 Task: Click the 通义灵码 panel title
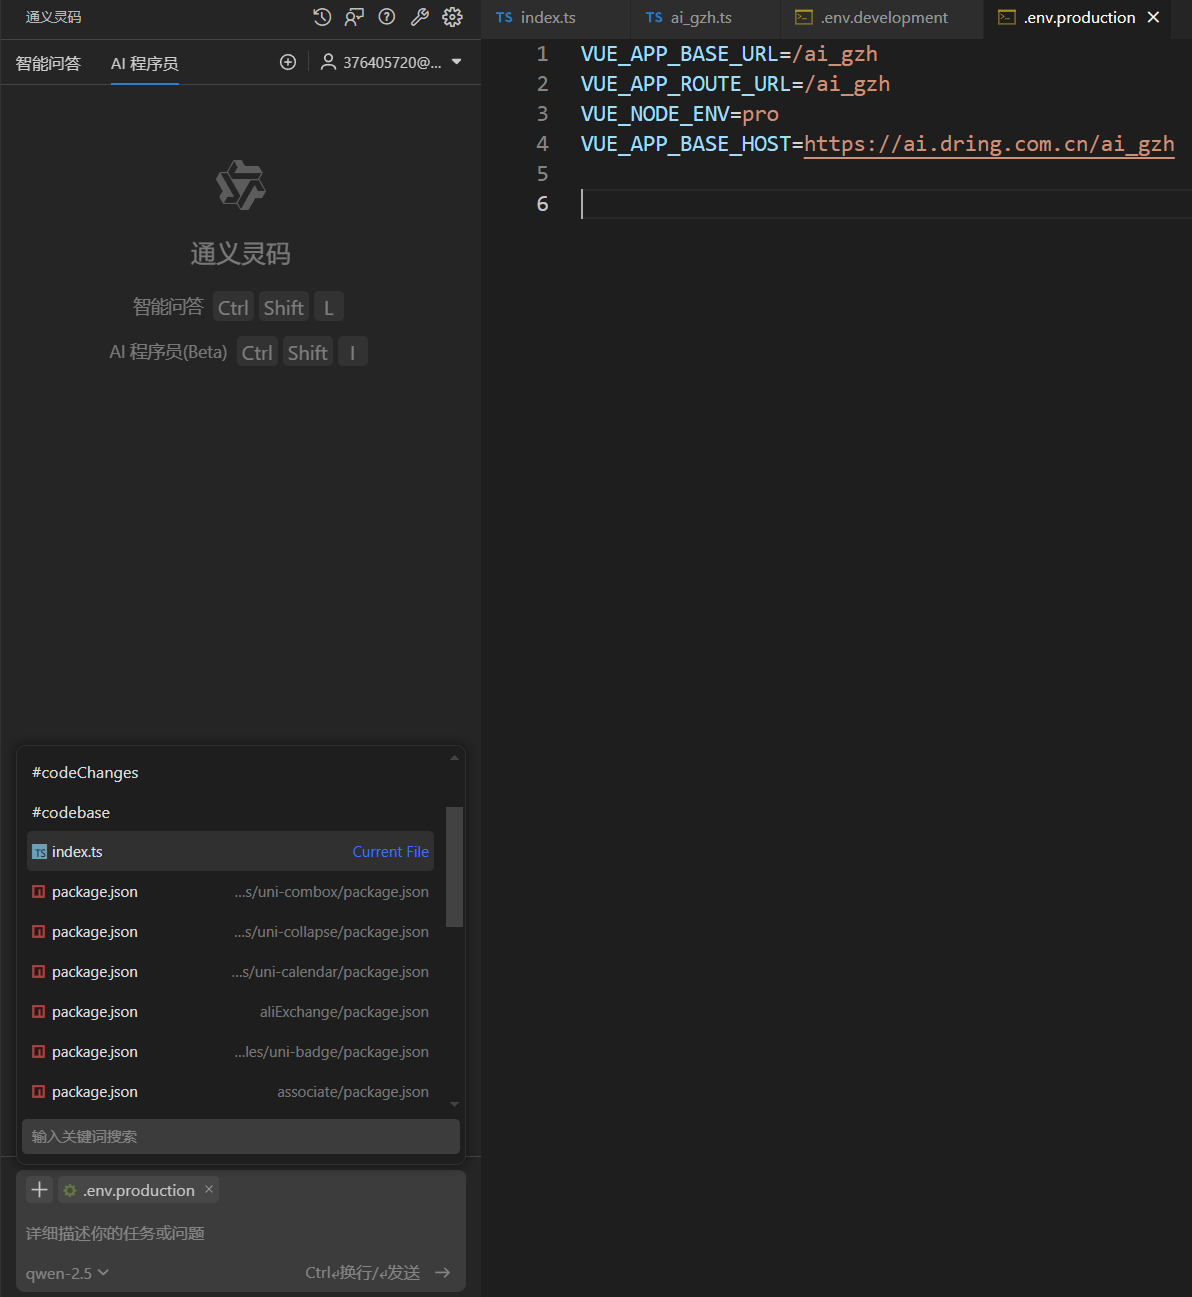54,17
